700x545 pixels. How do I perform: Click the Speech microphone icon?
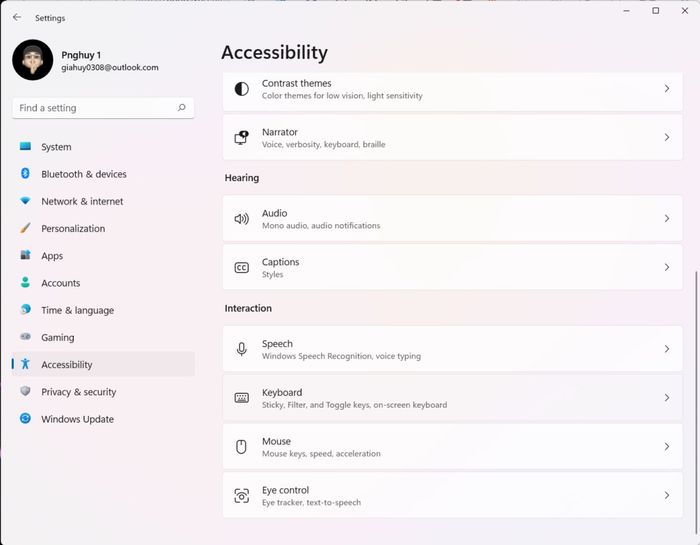[242, 349]
